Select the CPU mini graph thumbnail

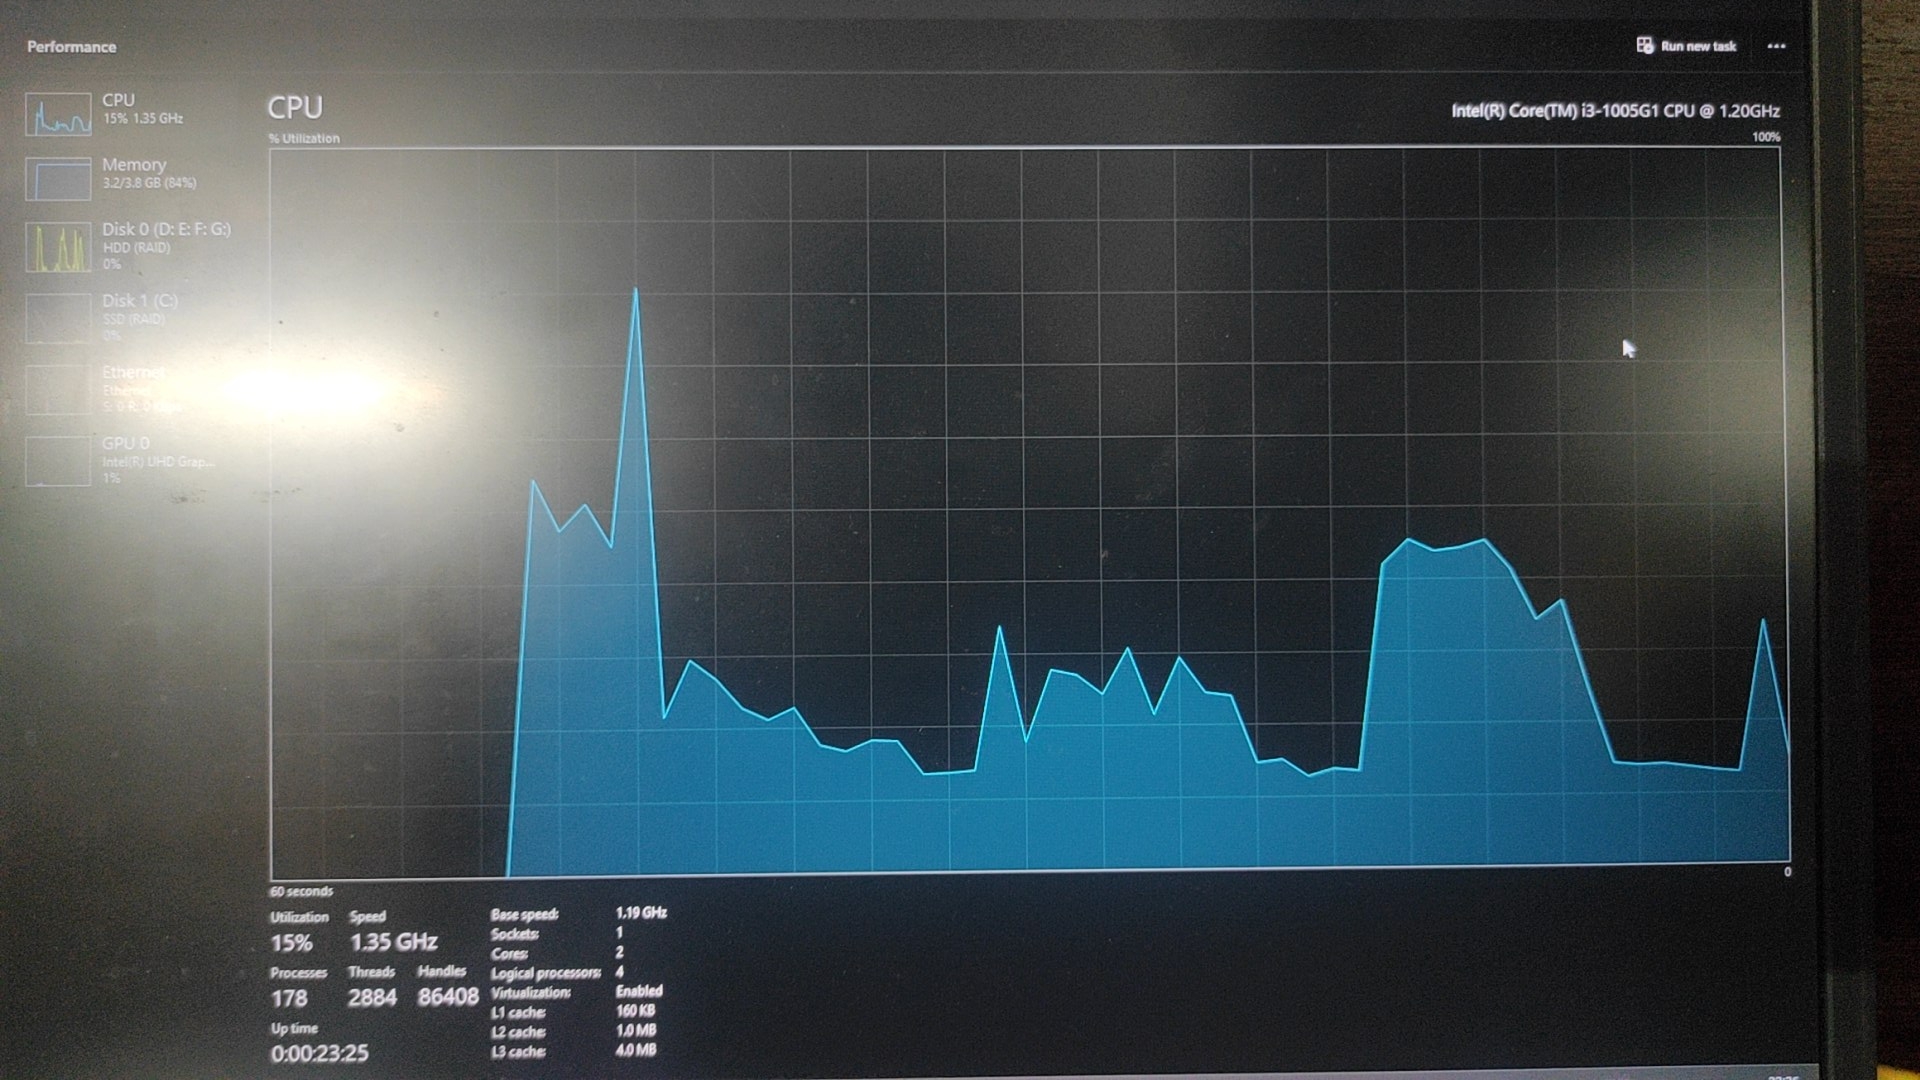tap(58, 114)
